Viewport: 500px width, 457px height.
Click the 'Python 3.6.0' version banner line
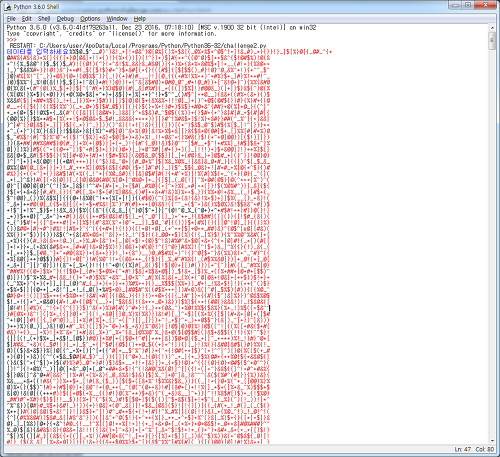(161, 28)
